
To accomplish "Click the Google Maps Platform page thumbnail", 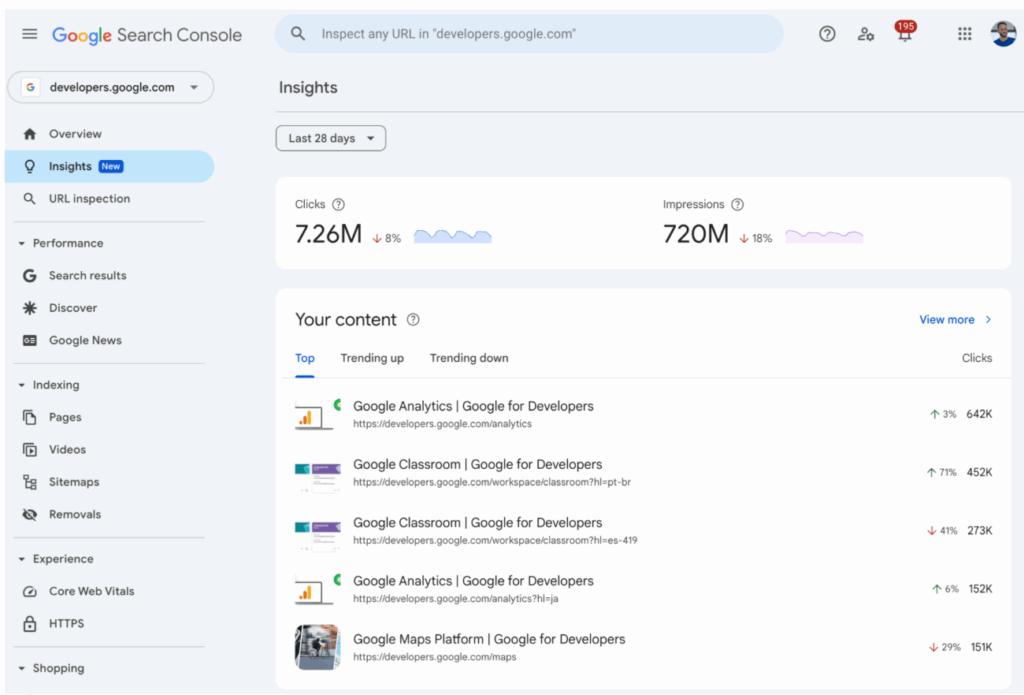I will (x=317, y=648).
